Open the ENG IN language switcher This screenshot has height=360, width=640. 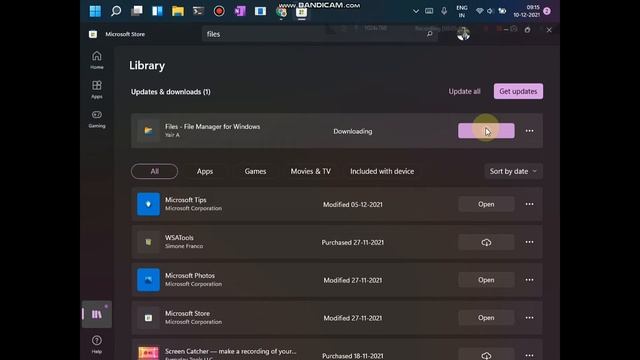462,11
